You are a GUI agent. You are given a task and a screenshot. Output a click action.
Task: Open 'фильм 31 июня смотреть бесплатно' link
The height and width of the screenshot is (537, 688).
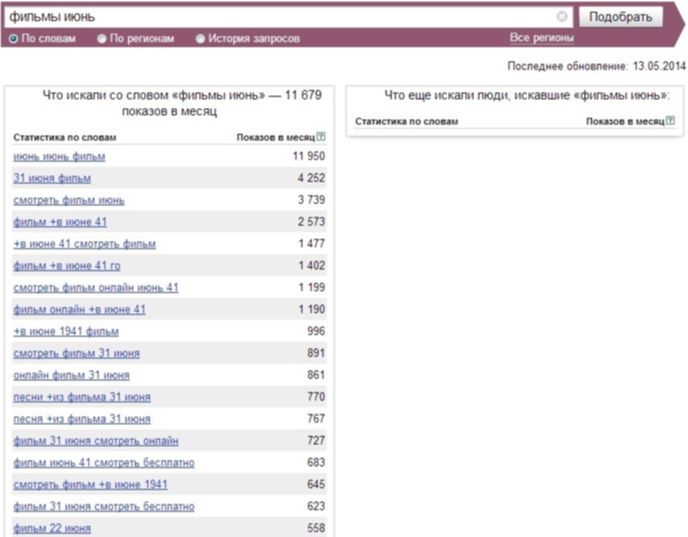[x=104, y=506]
